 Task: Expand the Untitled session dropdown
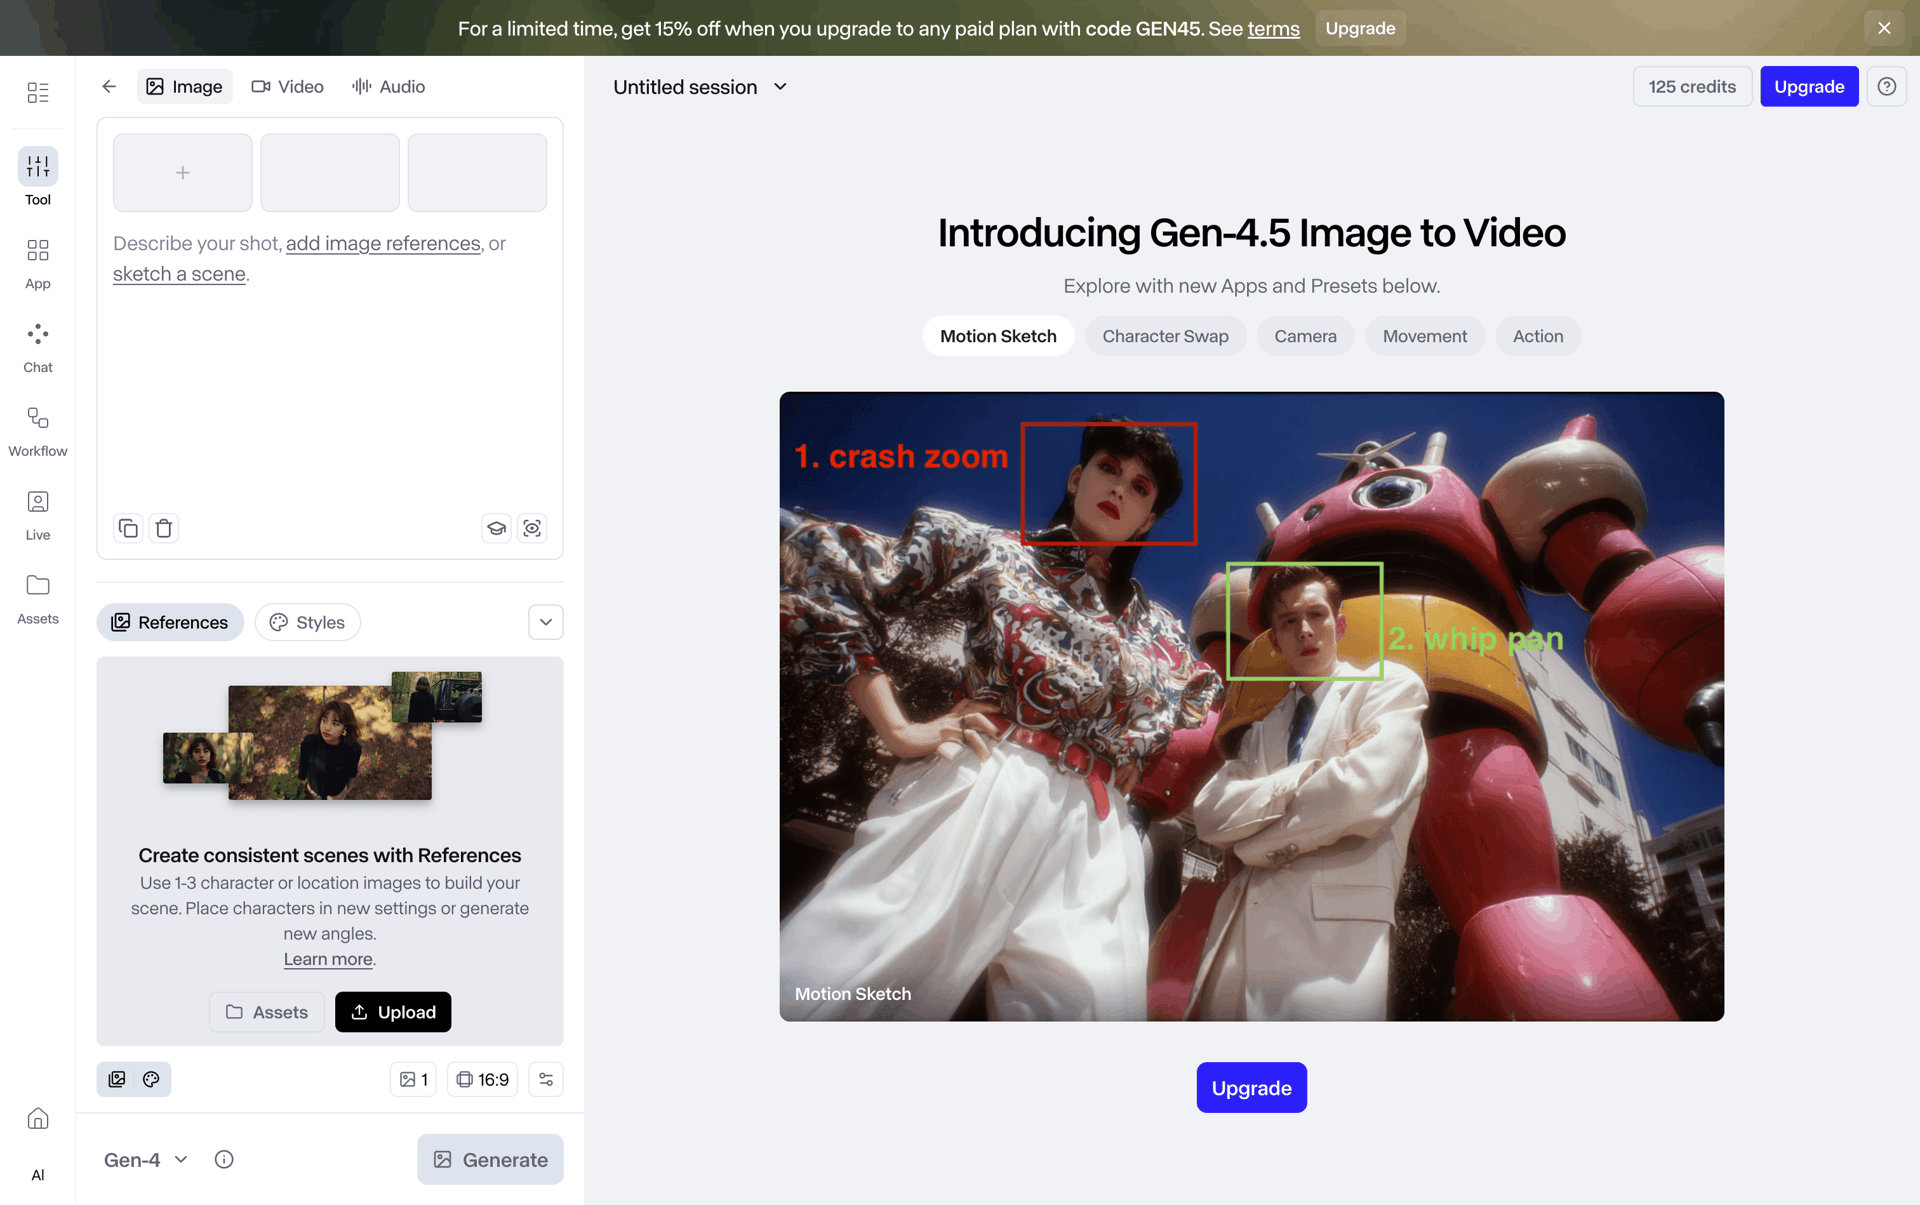click(700, 87)
